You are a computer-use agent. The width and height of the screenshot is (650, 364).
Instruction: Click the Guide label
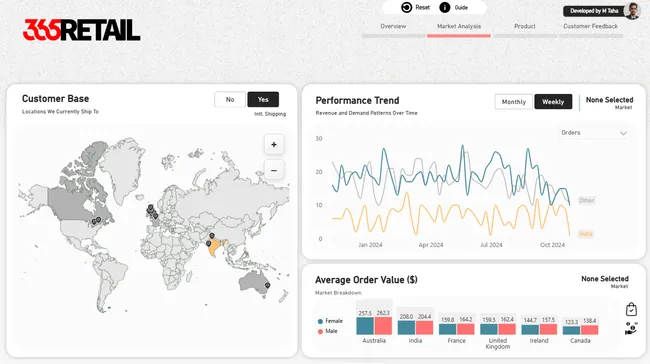pos(461,7)
